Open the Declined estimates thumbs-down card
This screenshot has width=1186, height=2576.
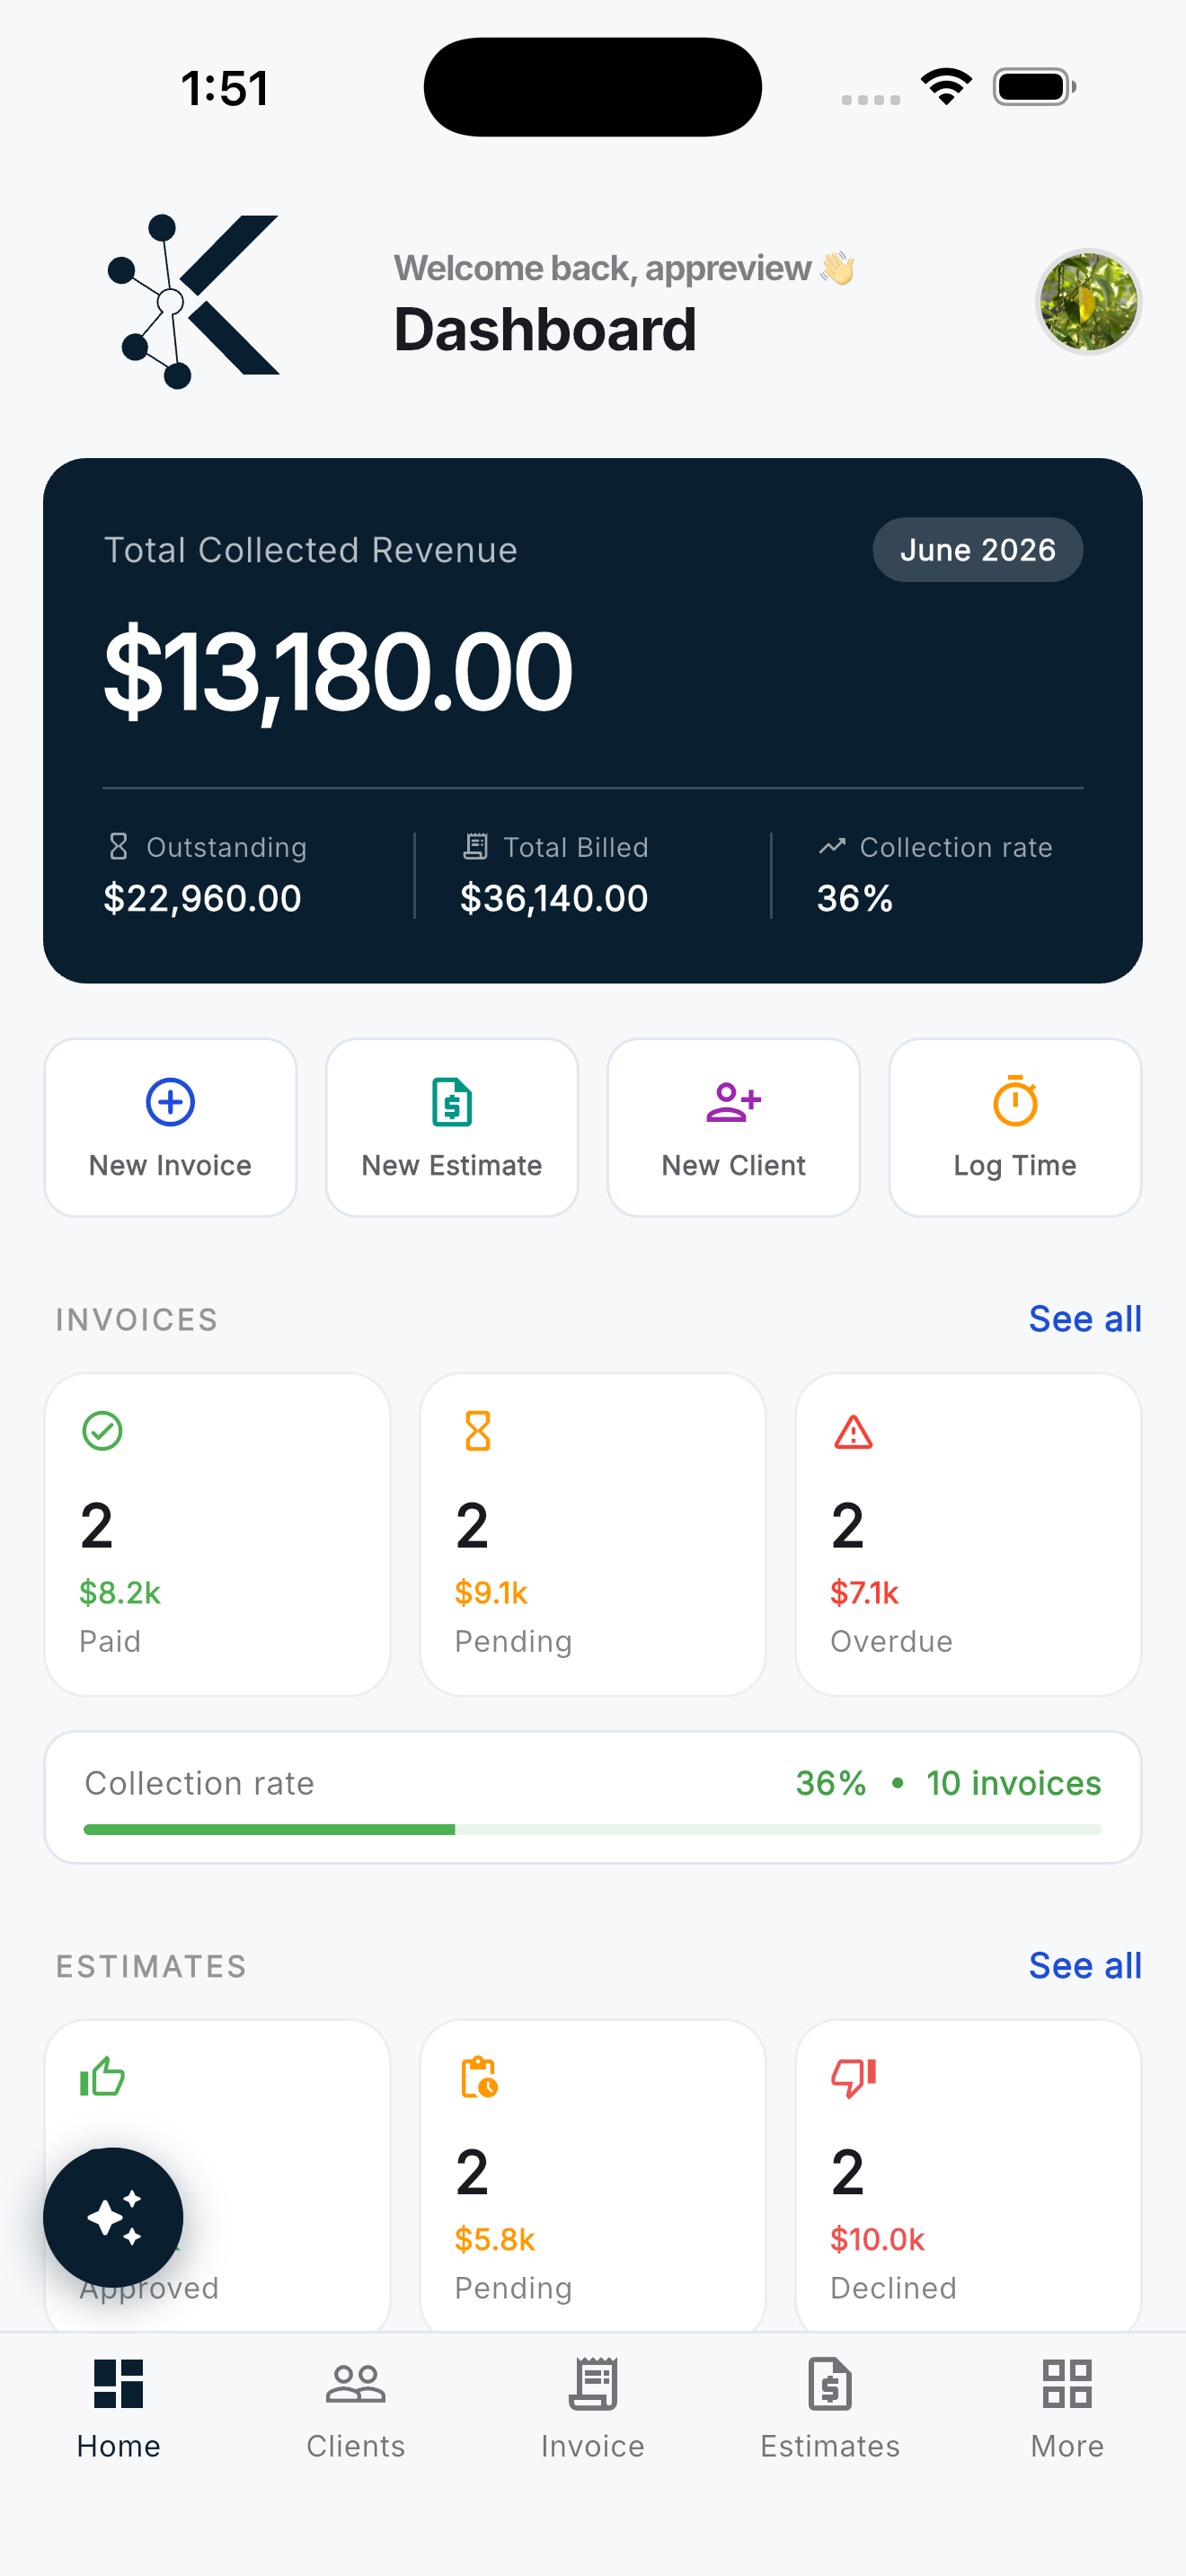tap(968, 2177)
